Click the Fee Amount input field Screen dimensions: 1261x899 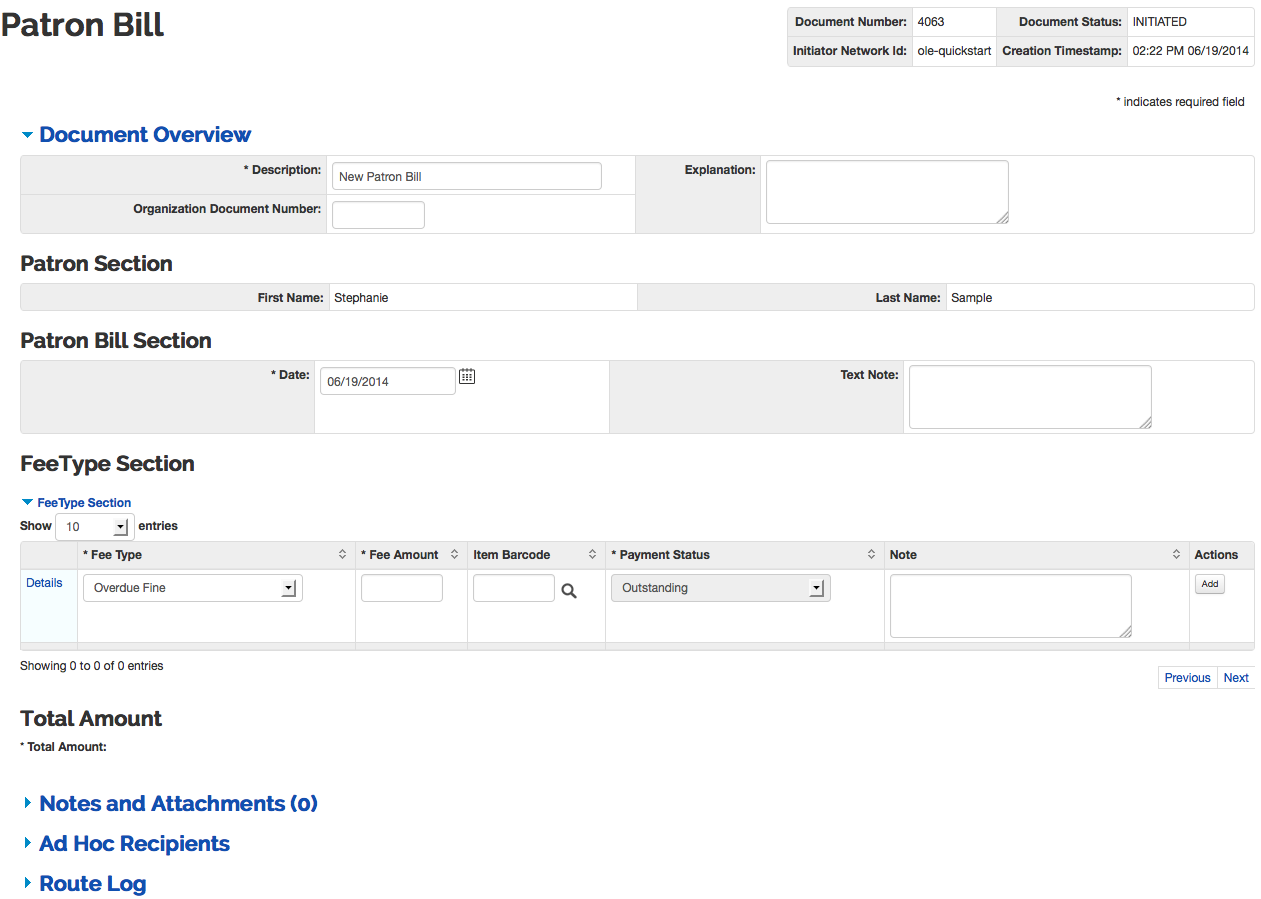click(x=402, y=588)
